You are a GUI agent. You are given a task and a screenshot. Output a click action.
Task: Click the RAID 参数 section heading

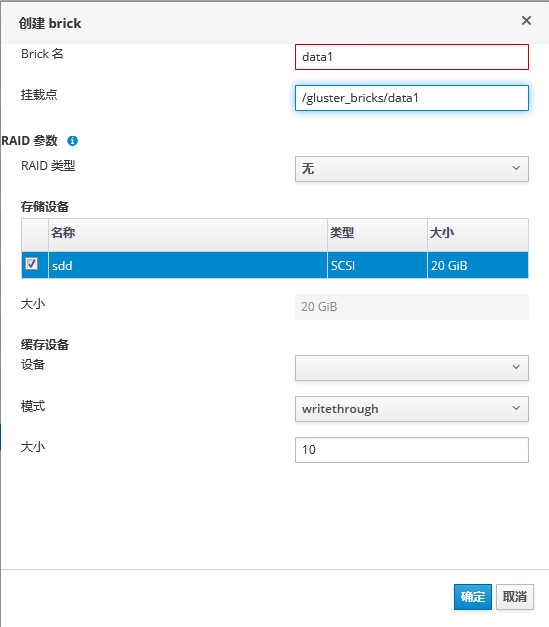coord(30,141)
